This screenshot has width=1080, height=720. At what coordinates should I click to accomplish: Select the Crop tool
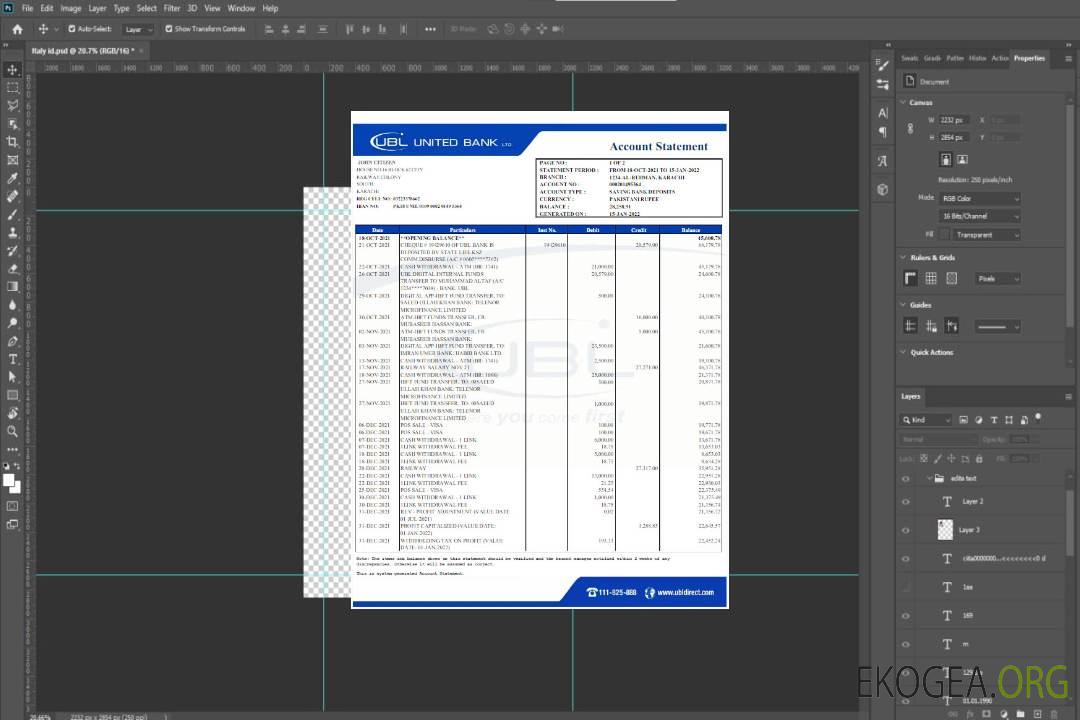coord(12,142)
